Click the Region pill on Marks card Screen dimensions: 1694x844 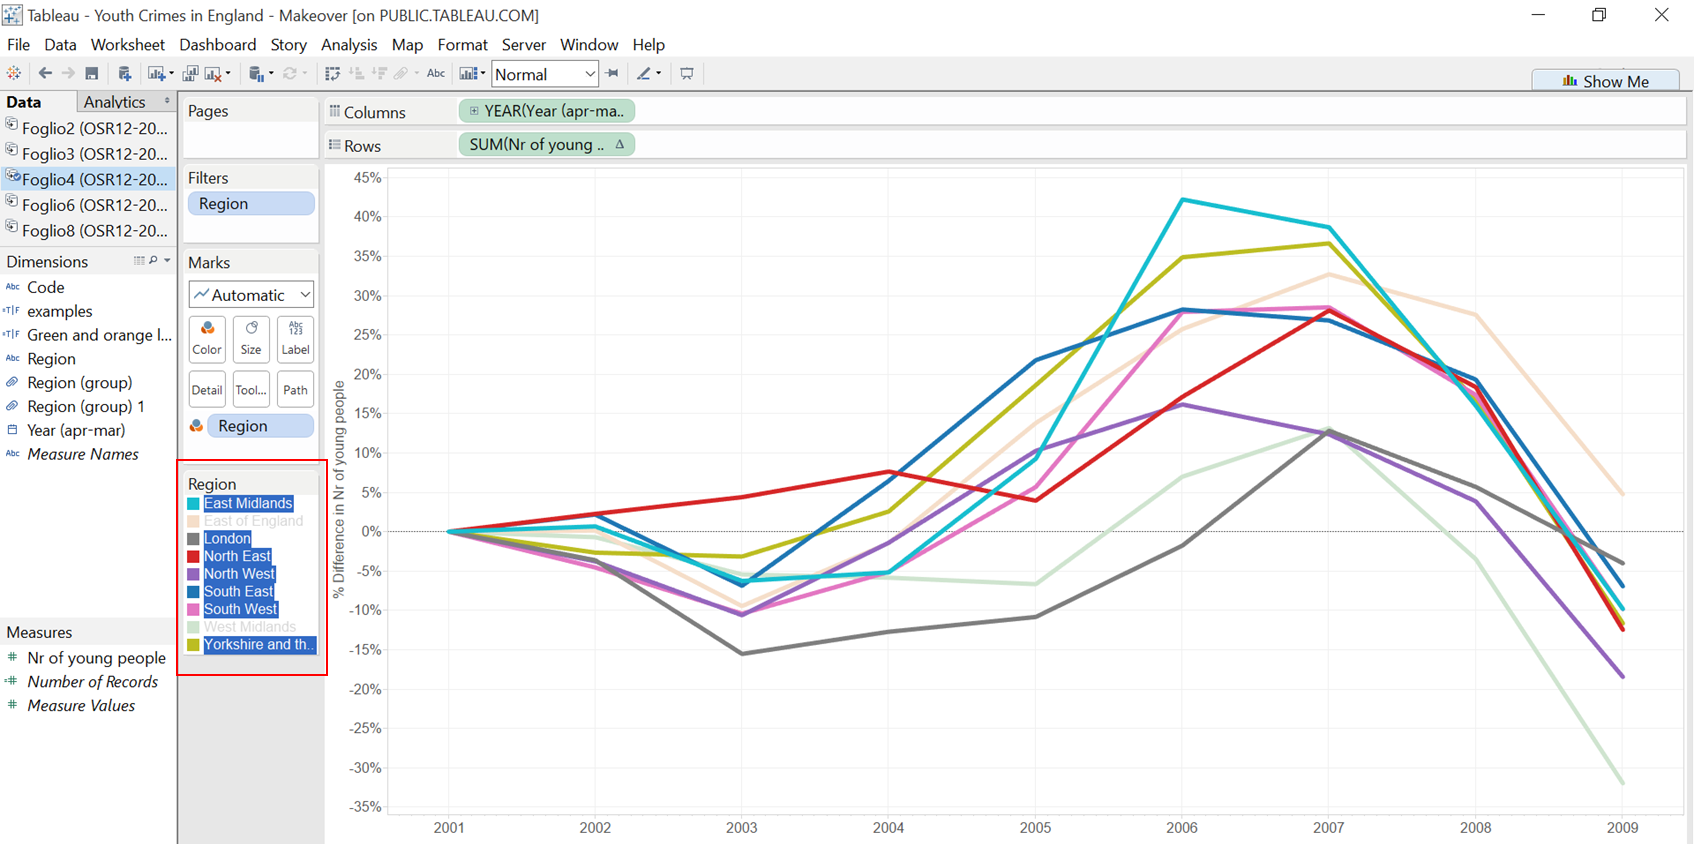[260, 426]
